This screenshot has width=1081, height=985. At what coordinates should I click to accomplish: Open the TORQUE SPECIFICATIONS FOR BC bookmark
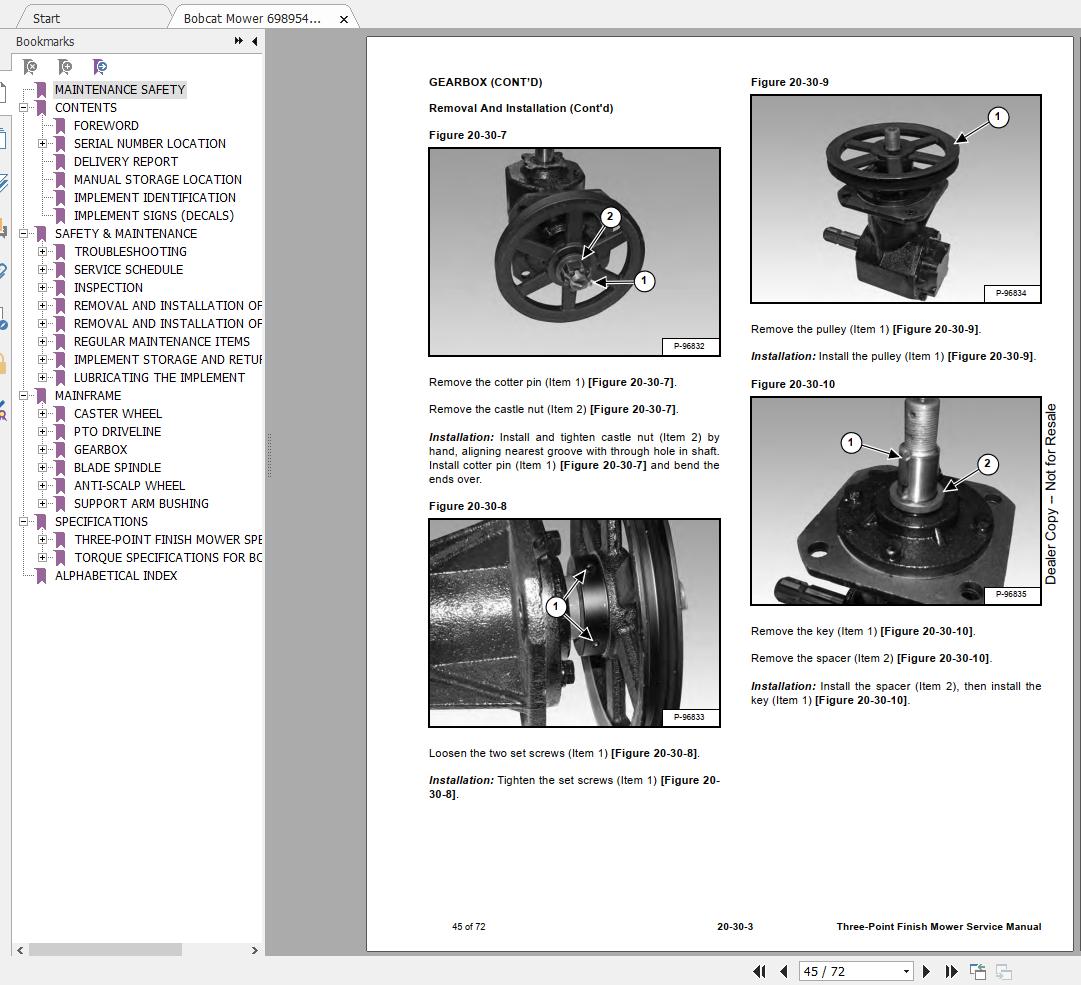pyautogui.click(x=168, y=558)
